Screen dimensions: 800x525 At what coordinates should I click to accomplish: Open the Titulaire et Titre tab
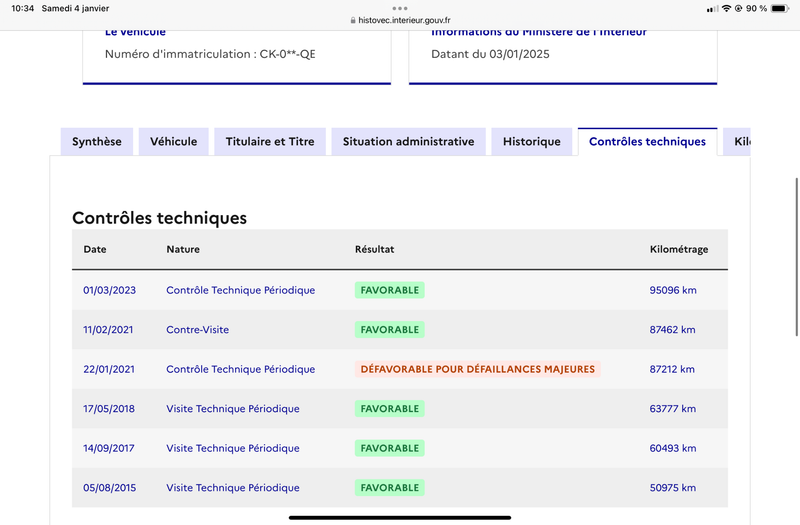270,141
